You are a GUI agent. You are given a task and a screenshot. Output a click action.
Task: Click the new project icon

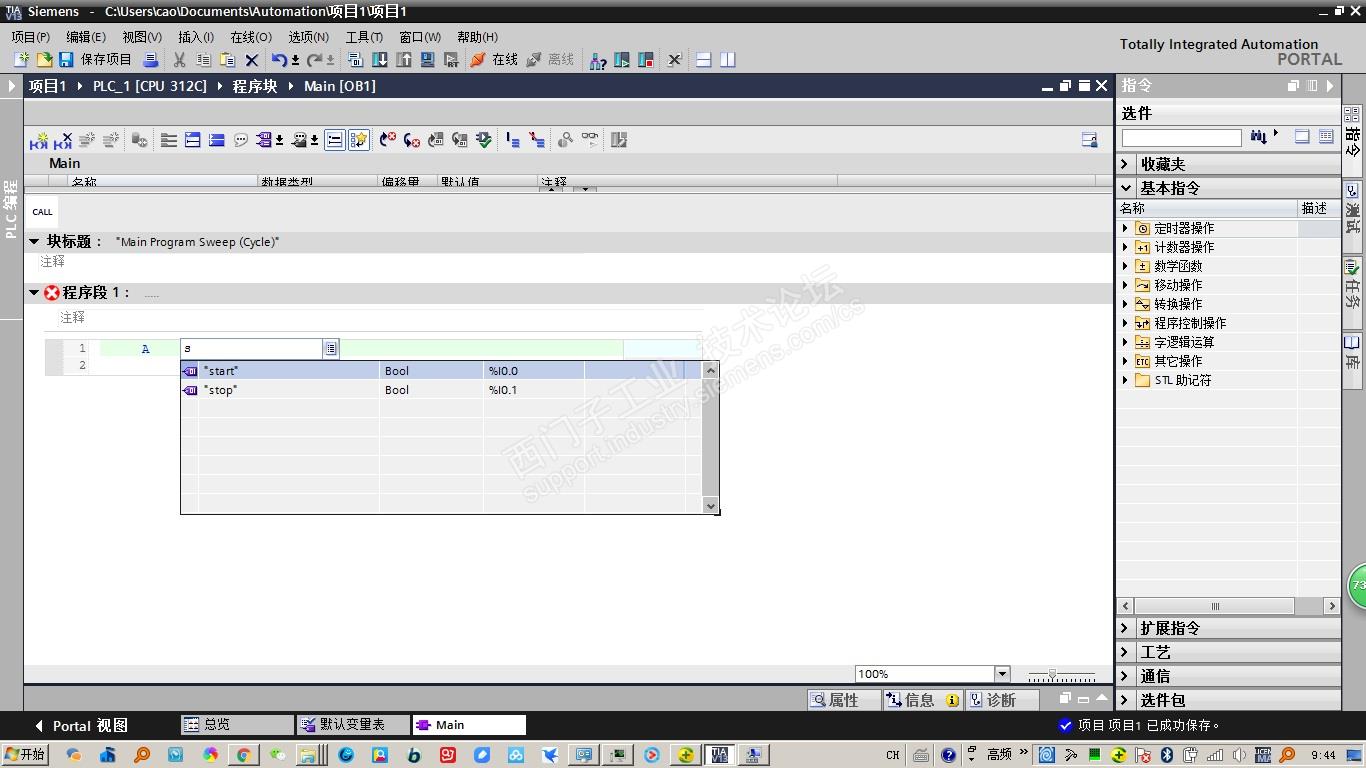pos(21,60)
